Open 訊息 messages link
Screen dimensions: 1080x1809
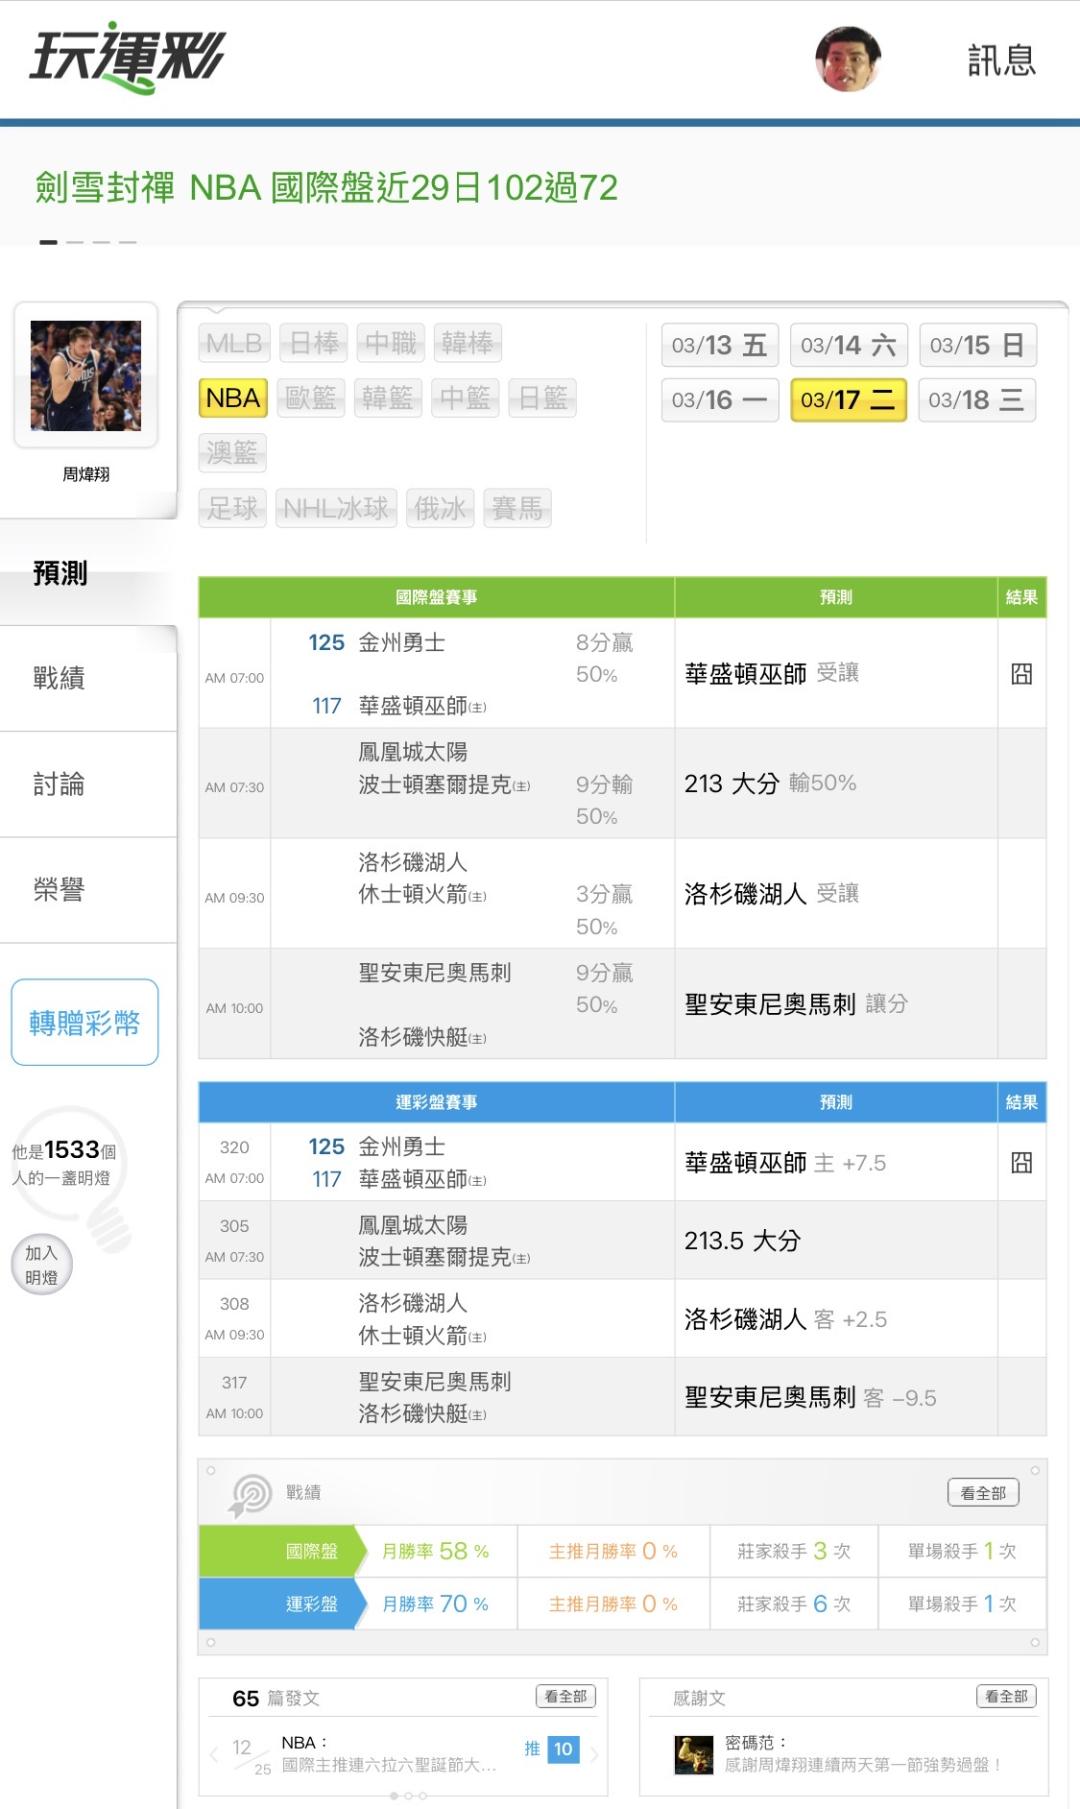click(x=1001, y=60)
